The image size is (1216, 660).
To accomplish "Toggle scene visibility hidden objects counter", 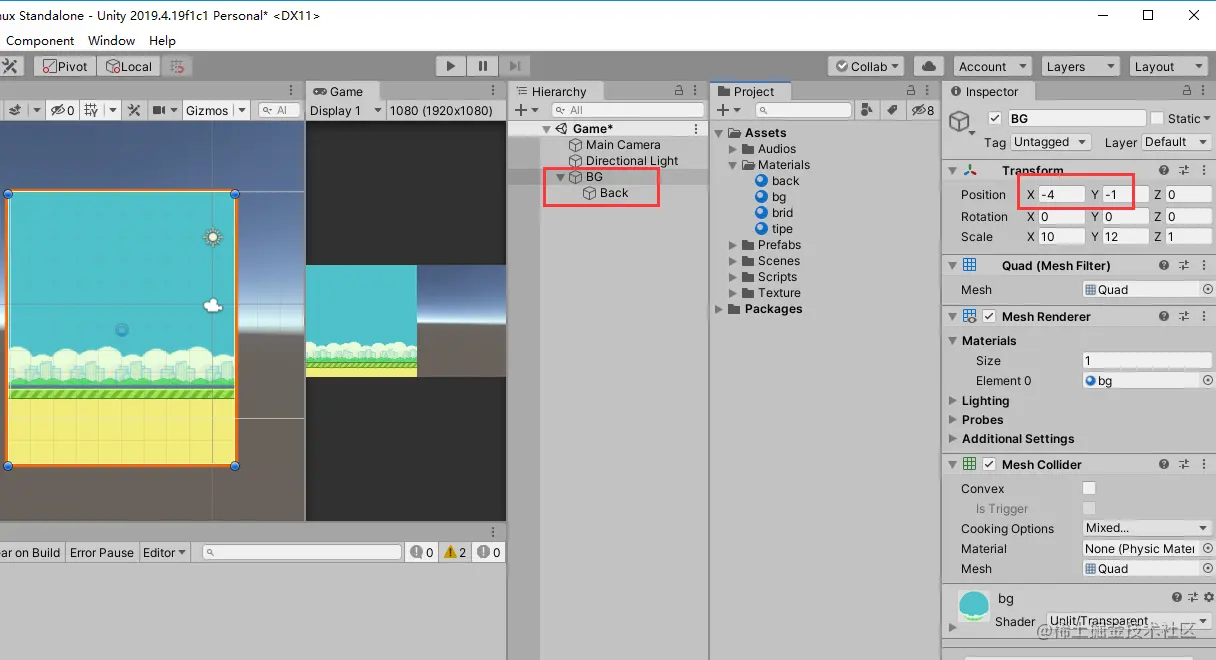I will pos(63,110).
